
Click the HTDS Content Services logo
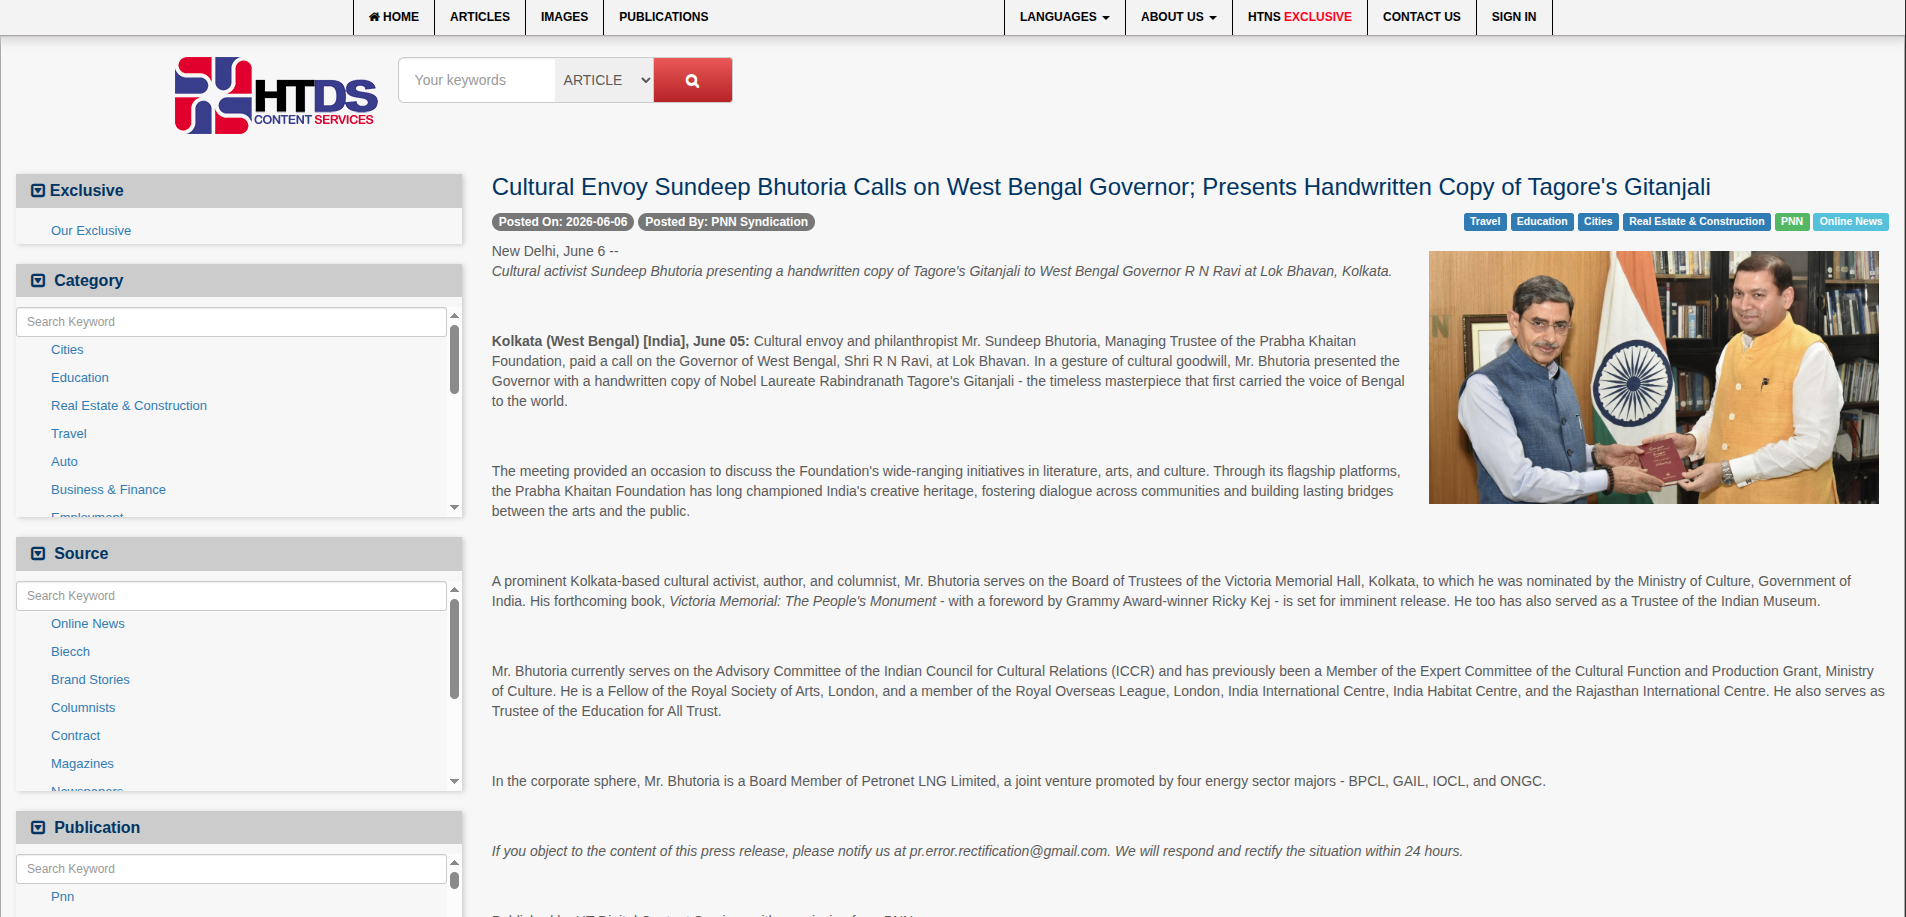click(x=276, y=96)
